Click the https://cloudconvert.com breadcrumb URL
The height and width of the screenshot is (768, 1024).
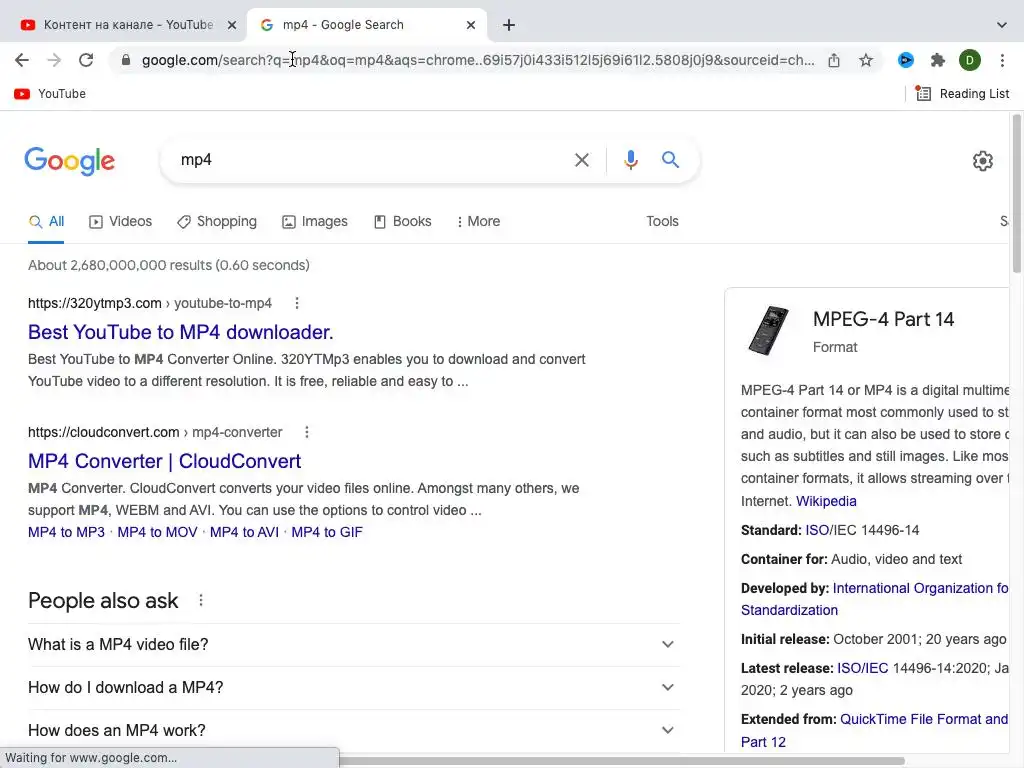(103, 432)
